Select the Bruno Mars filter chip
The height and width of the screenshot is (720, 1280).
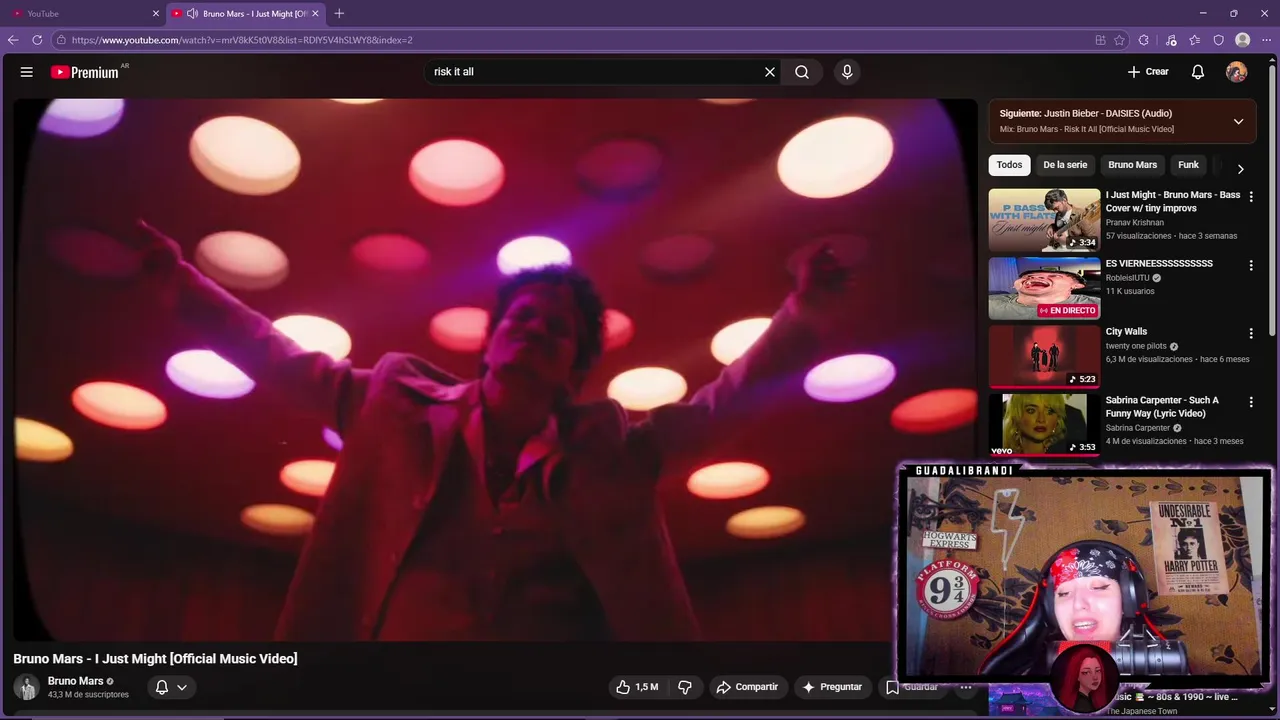point(1132,165)
